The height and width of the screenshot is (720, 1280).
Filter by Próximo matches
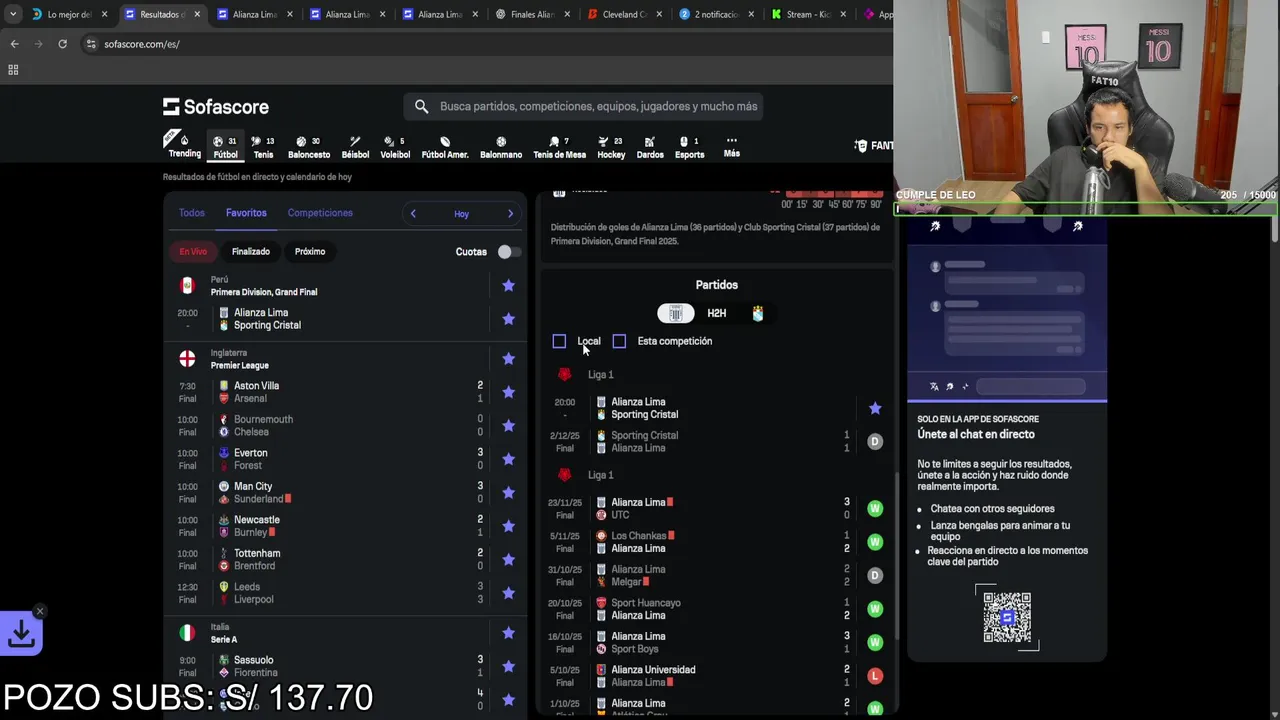click(x=310, y=251)
